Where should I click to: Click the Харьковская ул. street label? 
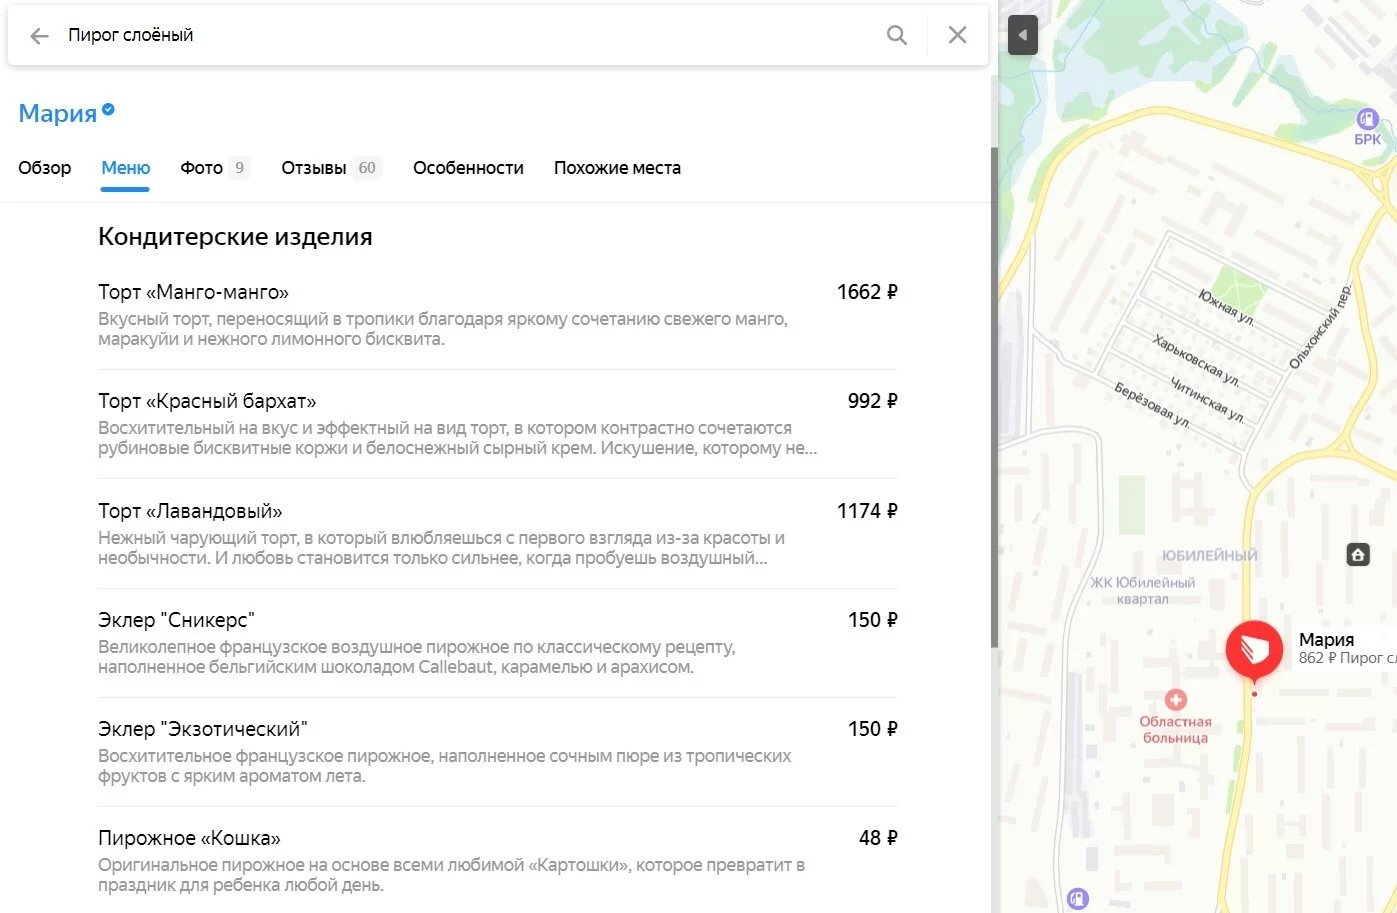(1196, 360)
